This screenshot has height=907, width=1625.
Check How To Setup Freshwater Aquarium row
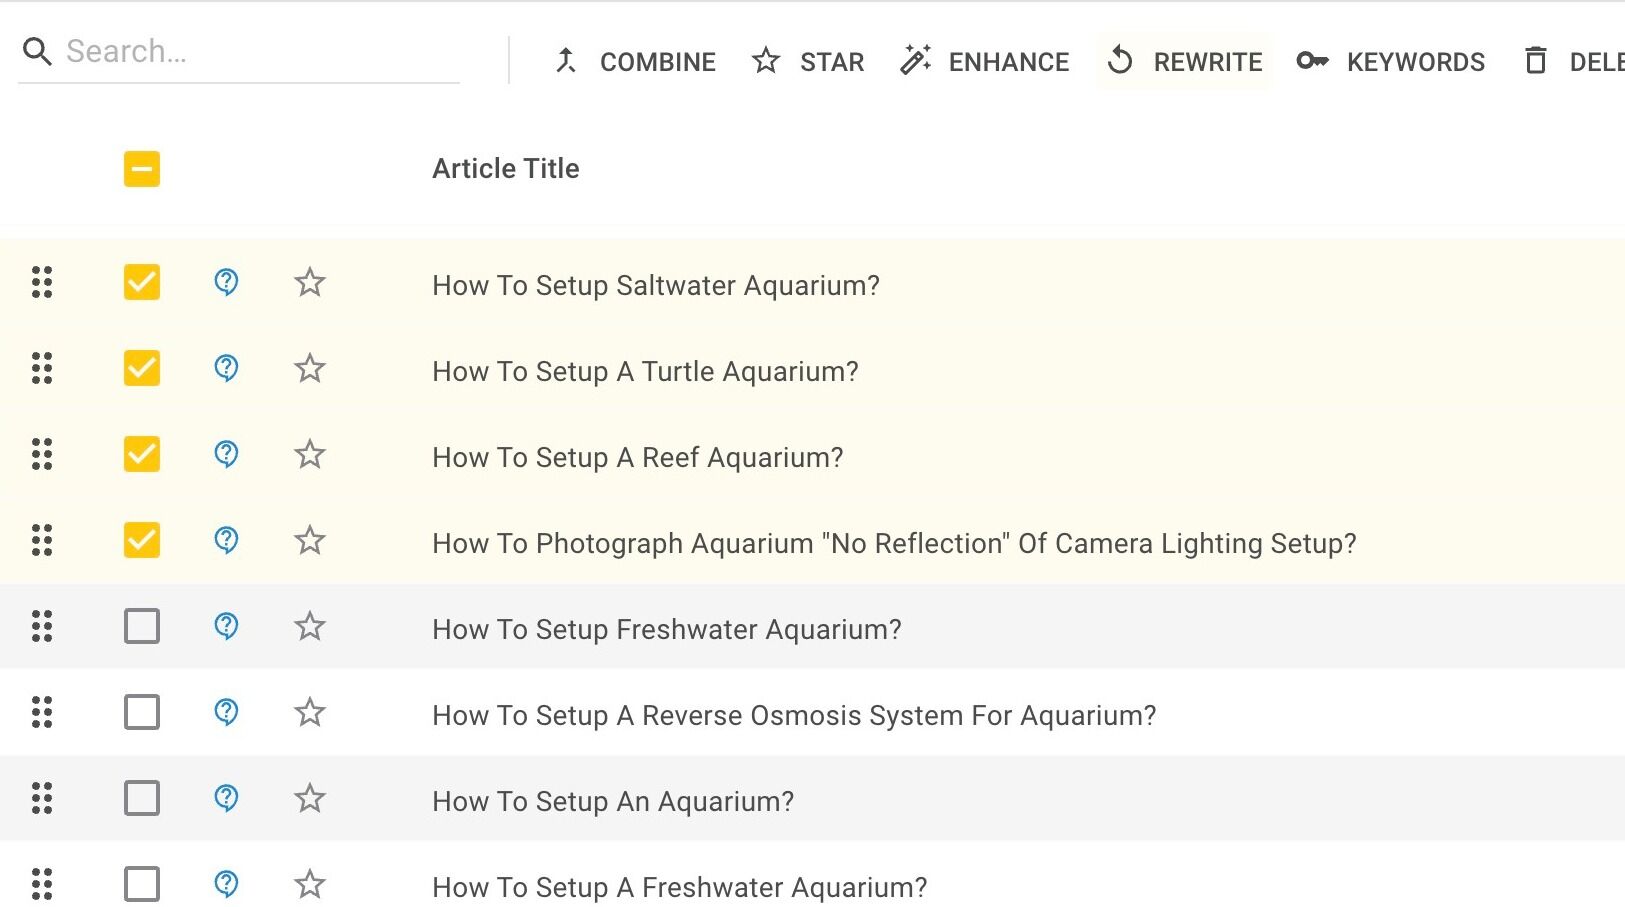(x=142, y=626)
